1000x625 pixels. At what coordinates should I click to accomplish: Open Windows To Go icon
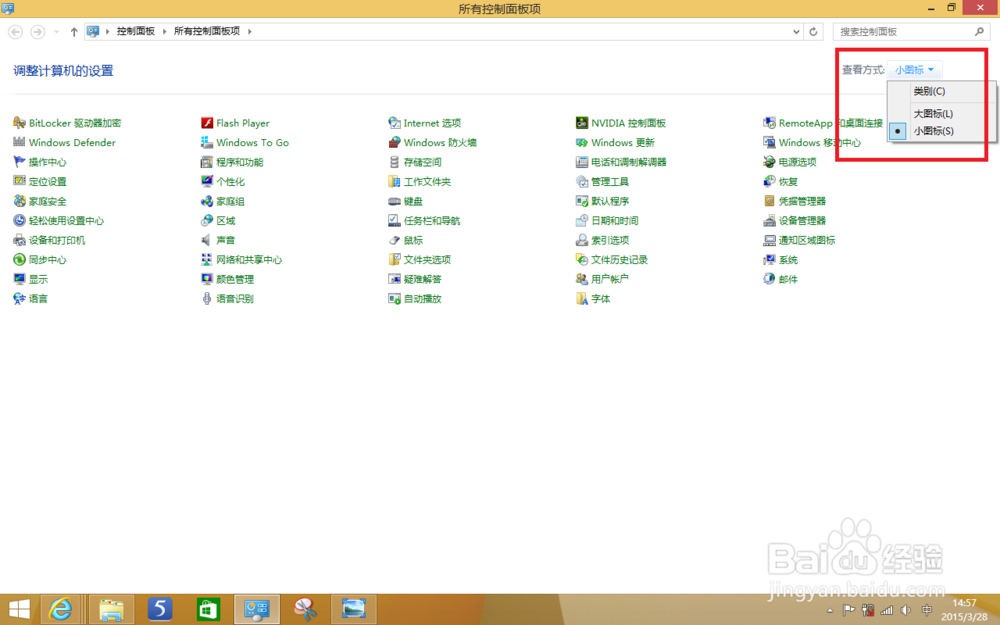point(207,142)
